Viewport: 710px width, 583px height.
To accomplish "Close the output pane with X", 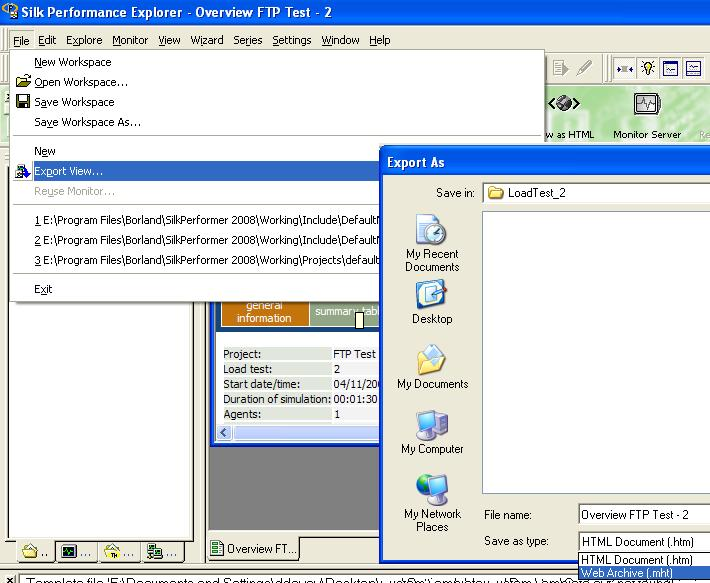I will click(x=10, y=578).
